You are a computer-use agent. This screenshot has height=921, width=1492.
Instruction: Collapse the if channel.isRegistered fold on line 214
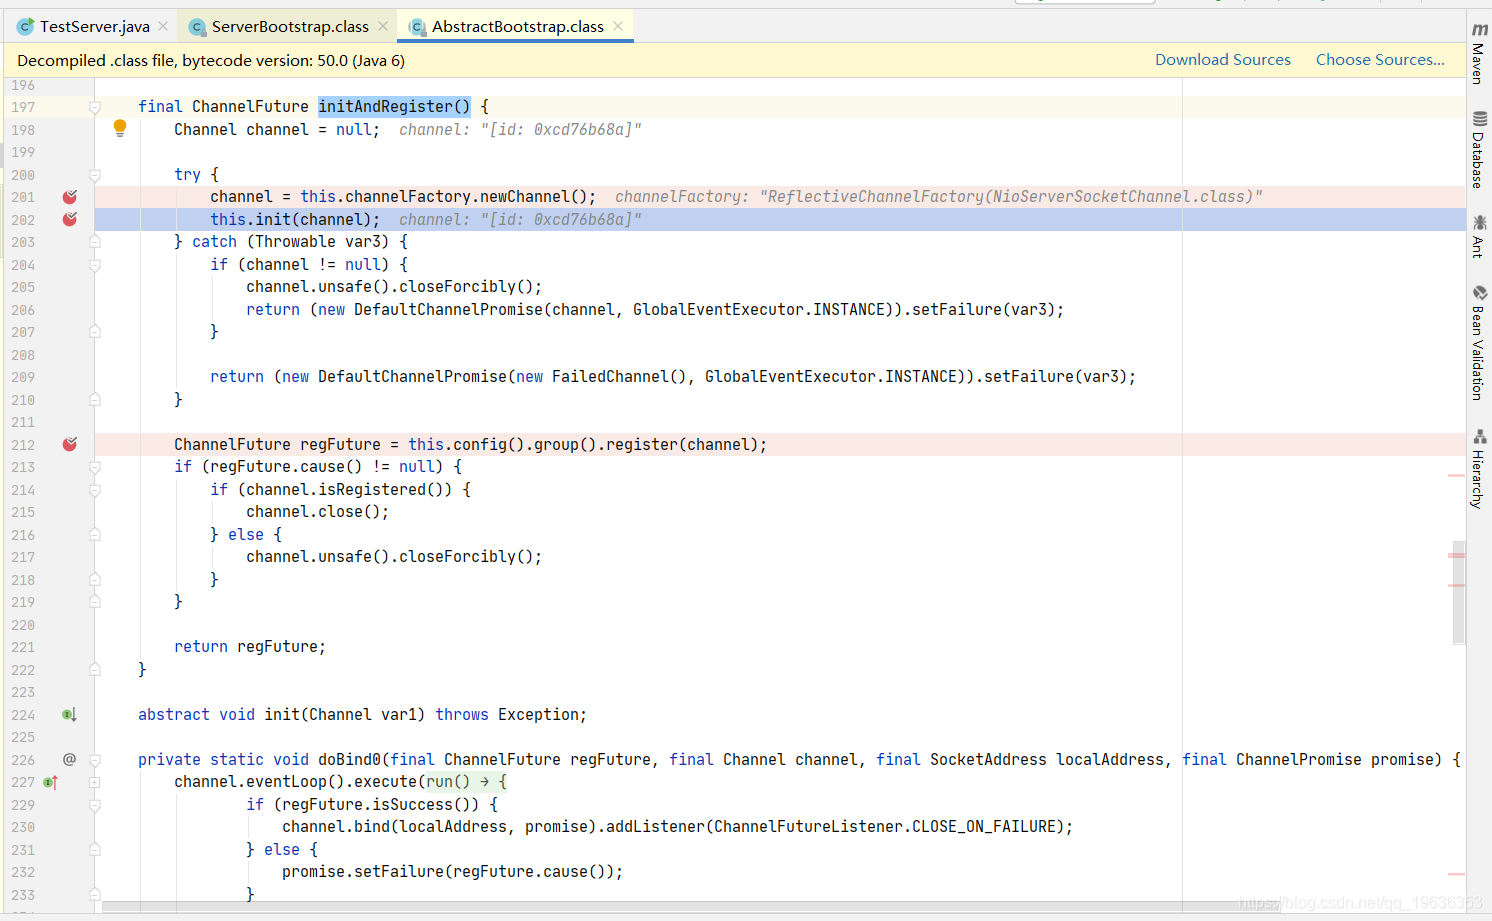[x=95, y=490]
